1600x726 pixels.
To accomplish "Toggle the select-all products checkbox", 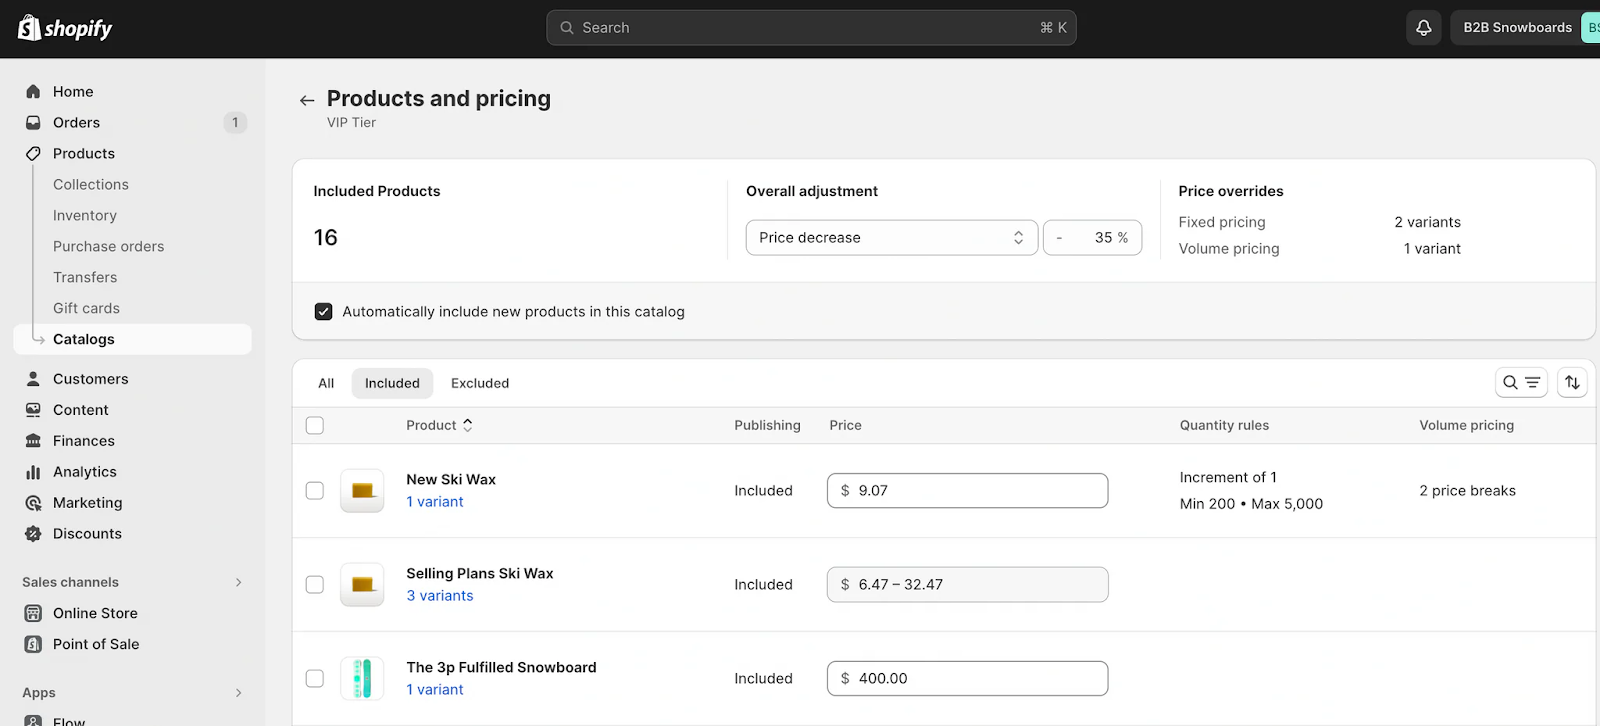I will (x=315, y=425).
